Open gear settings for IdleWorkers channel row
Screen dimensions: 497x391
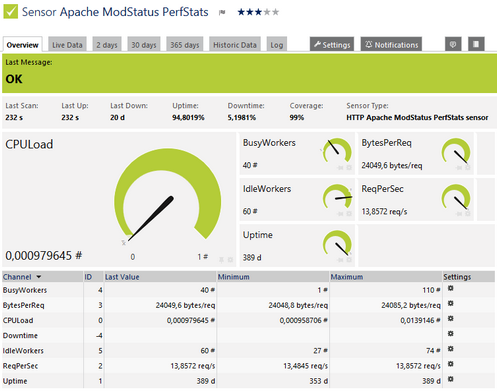(450, 349)
